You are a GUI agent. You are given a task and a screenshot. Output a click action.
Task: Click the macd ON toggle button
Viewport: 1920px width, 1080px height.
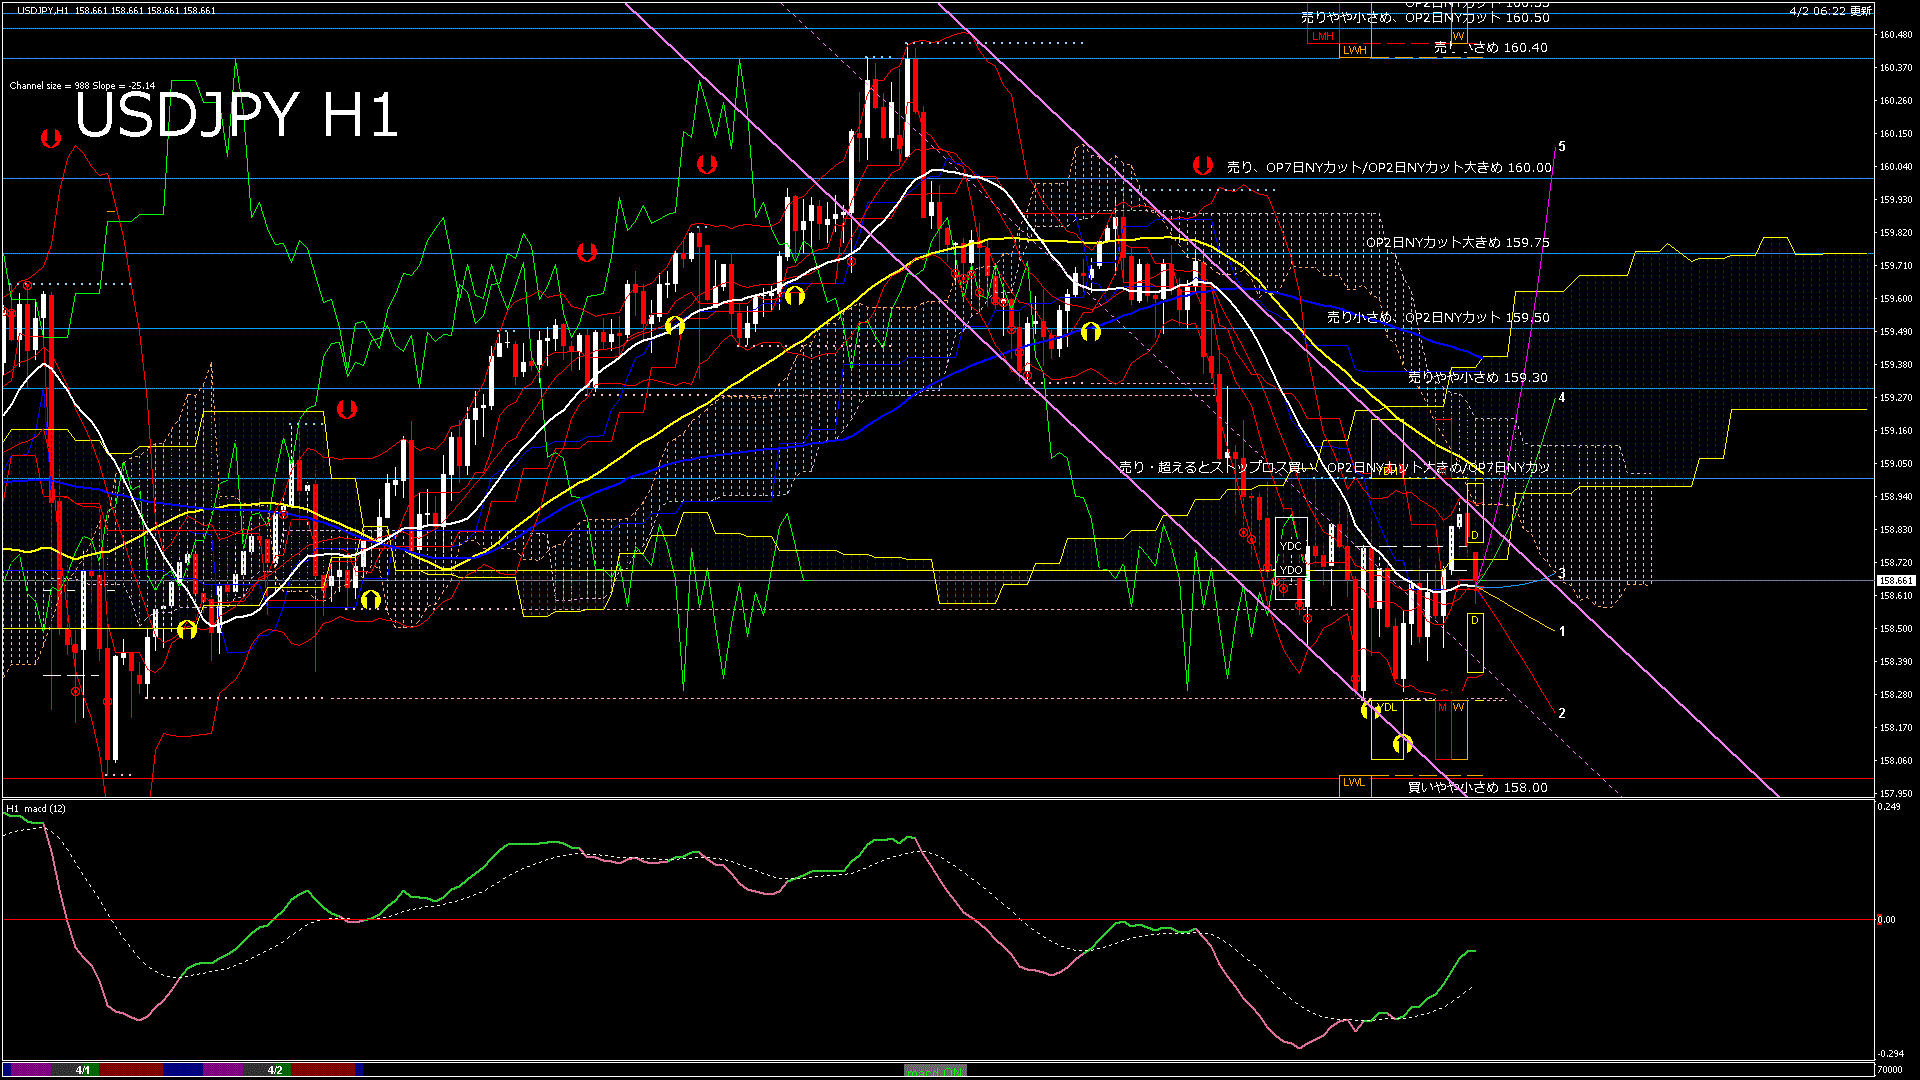(935, 1071)
